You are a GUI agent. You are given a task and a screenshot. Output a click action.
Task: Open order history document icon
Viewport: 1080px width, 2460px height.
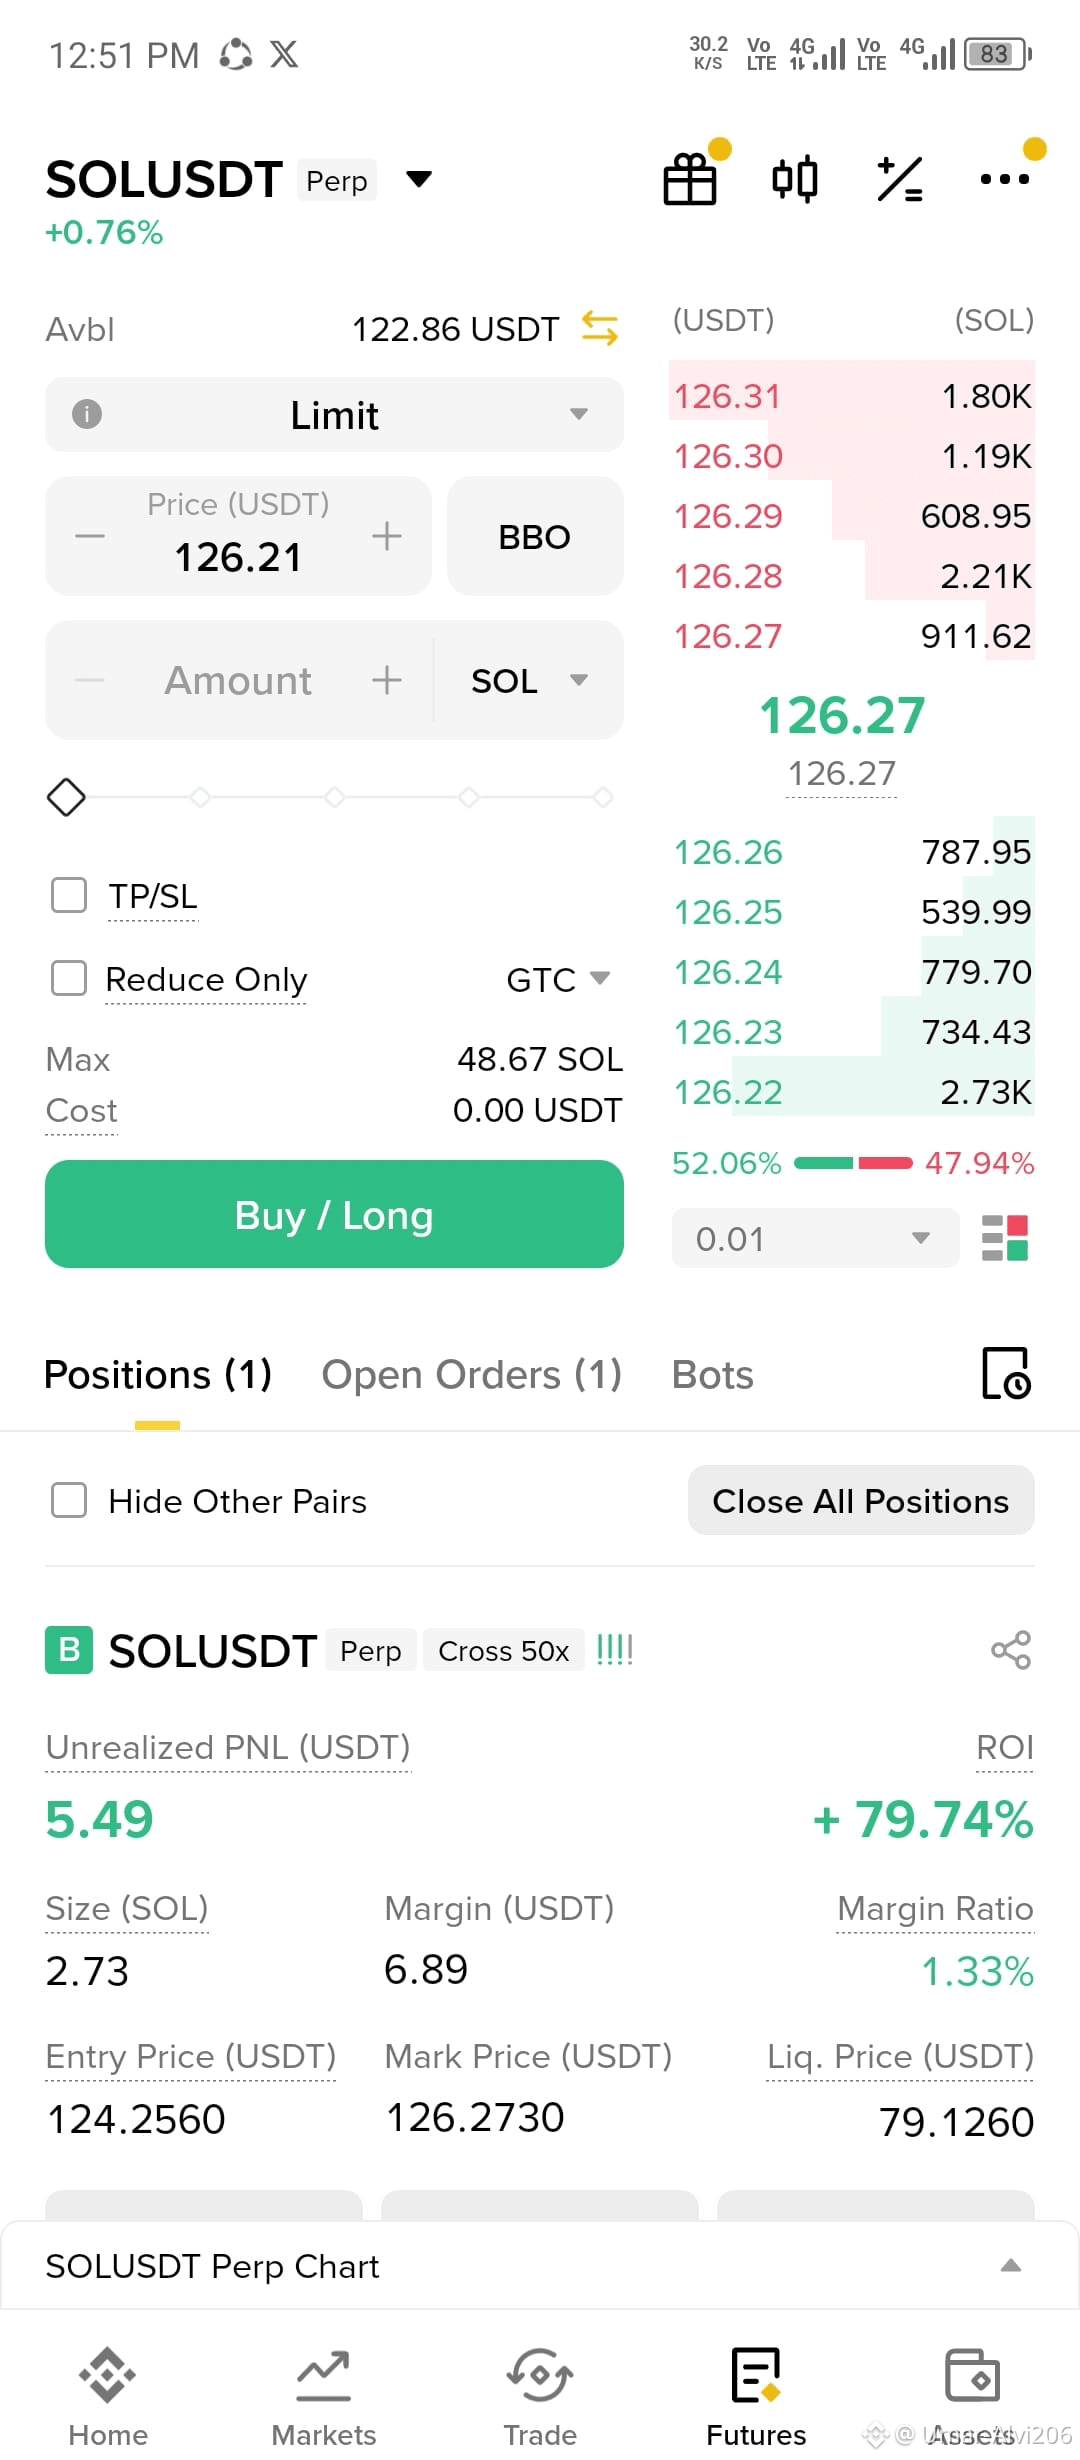(1006, 1373)
